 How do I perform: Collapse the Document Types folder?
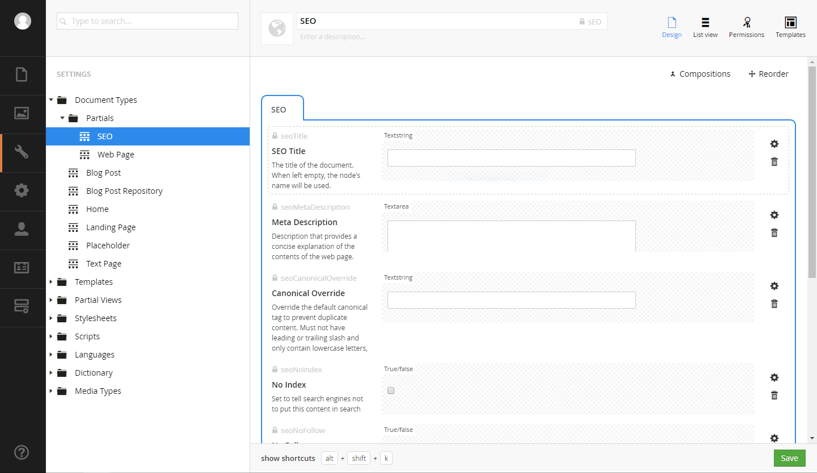52,100
